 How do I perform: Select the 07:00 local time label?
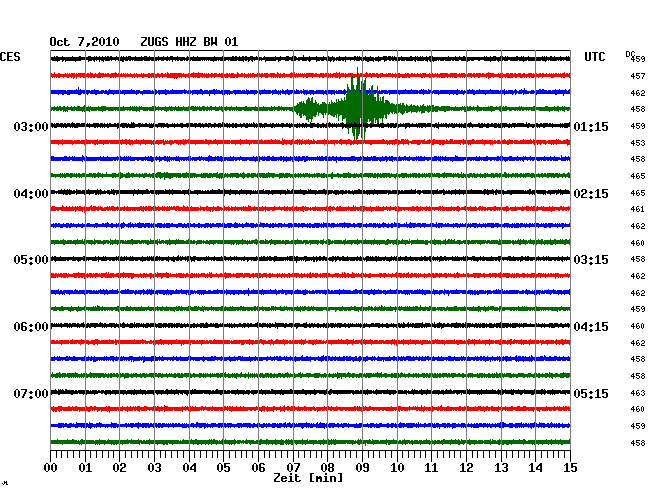31,393
